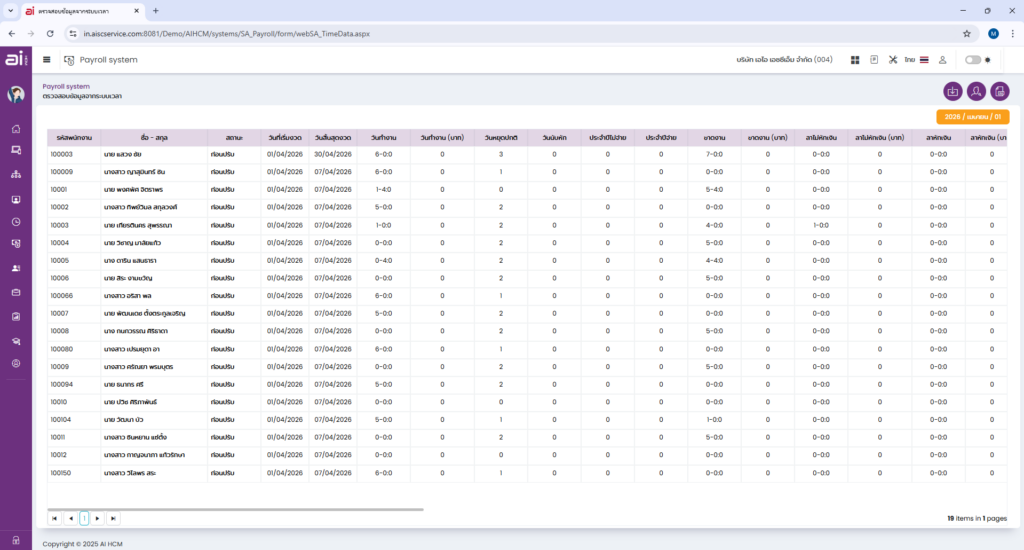Select the row with employee code 100150
The width and height of the screenshot is (1024, 550).
[x=526, y=473]
